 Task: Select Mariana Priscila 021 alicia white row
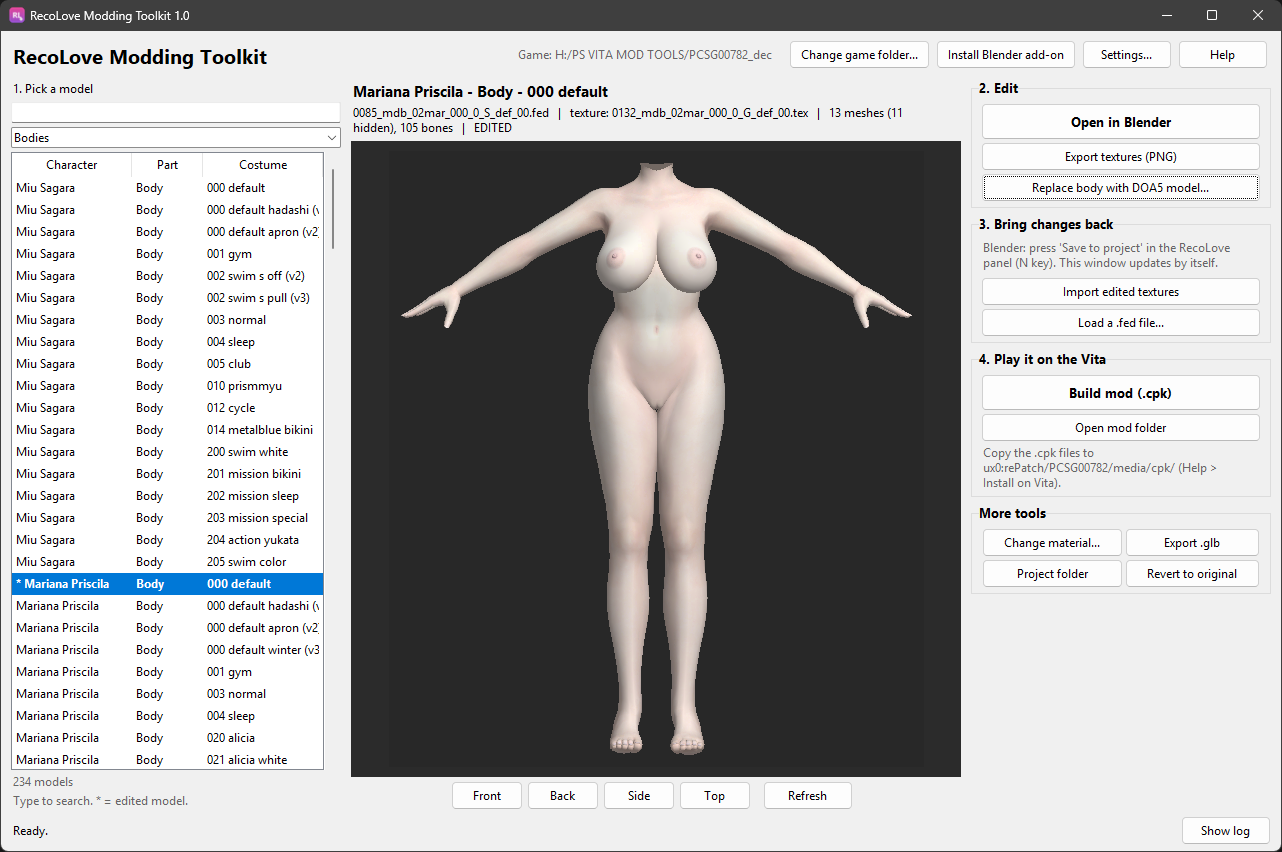tap(168, 760)
